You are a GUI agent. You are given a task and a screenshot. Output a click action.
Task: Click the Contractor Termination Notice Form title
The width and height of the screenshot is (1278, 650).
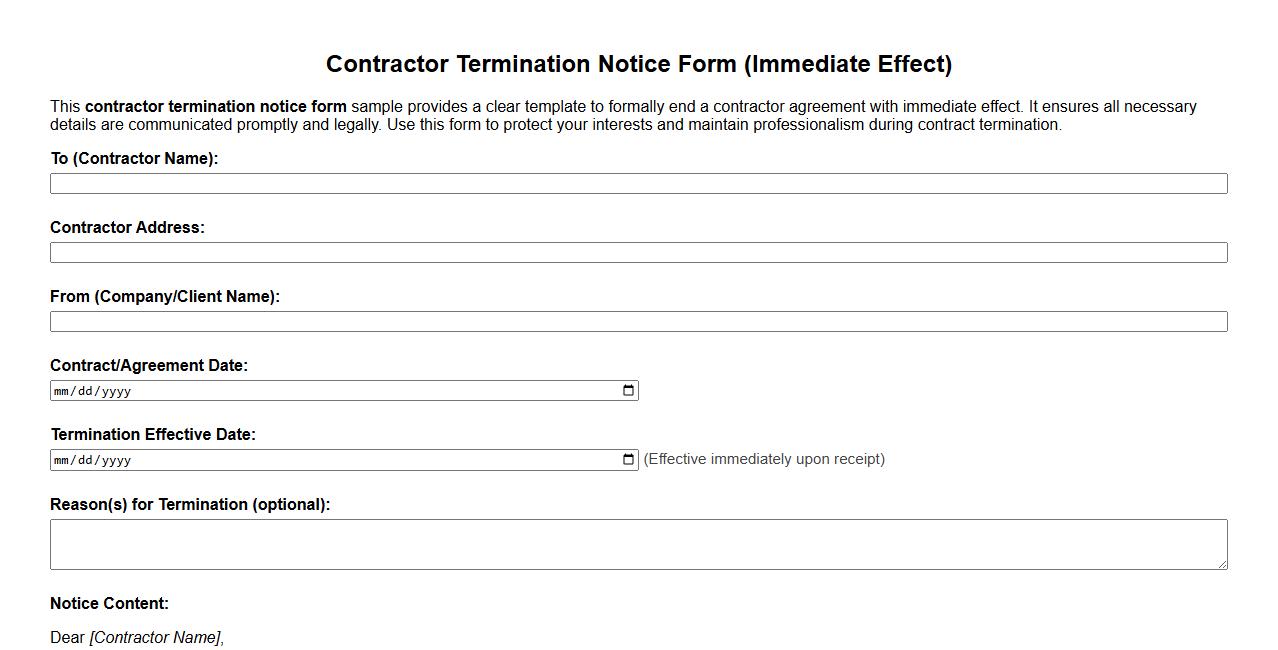pyautogui.click(x=639, y=63)
